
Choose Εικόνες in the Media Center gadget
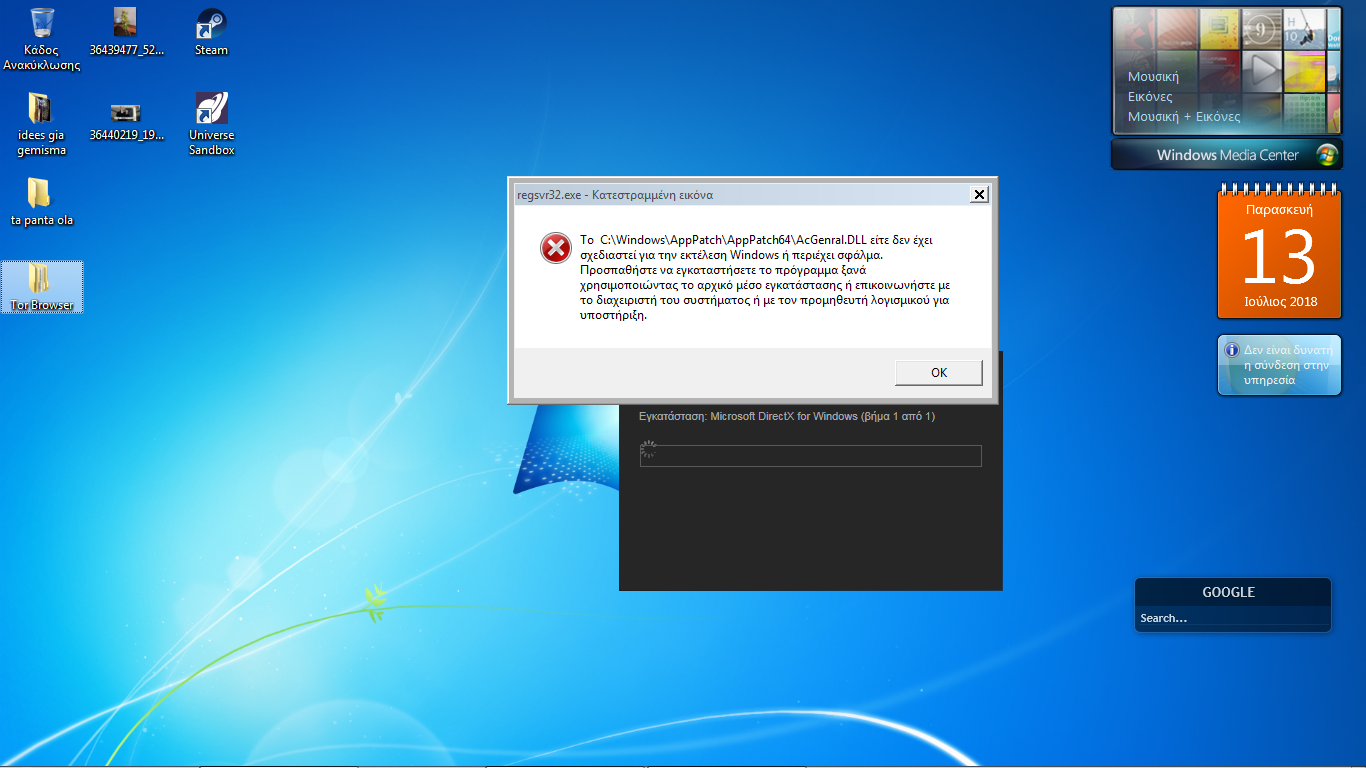(x=1150, y=97)
